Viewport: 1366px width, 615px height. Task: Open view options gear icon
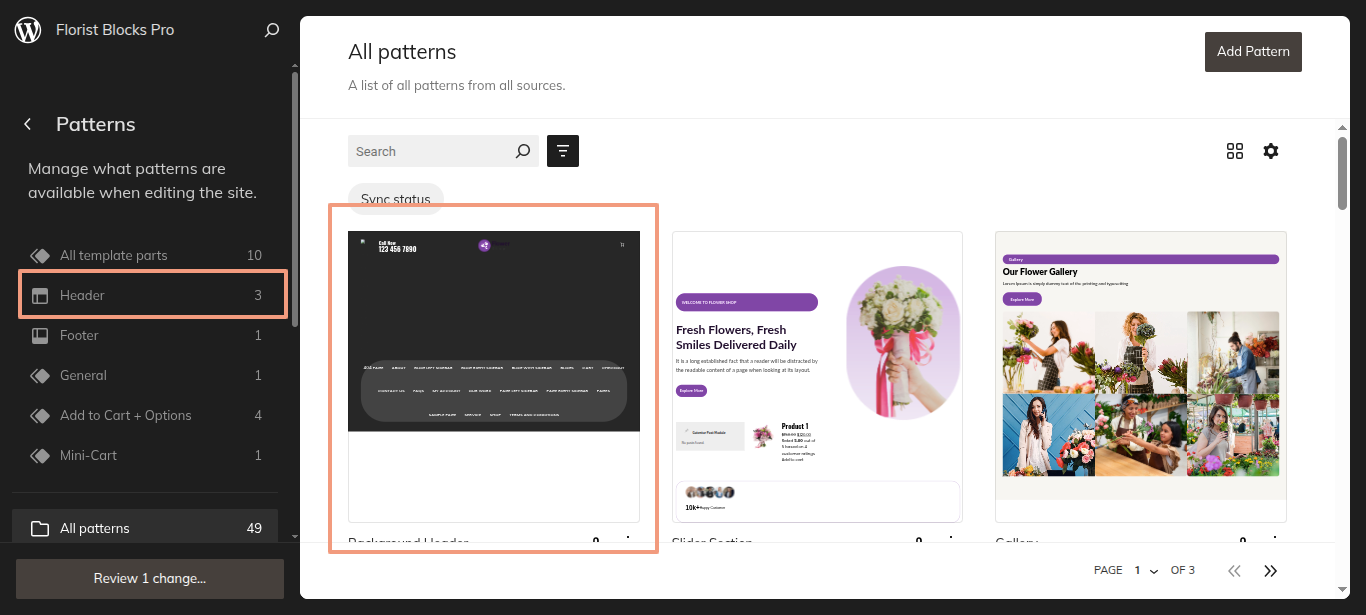(1270, 151)
